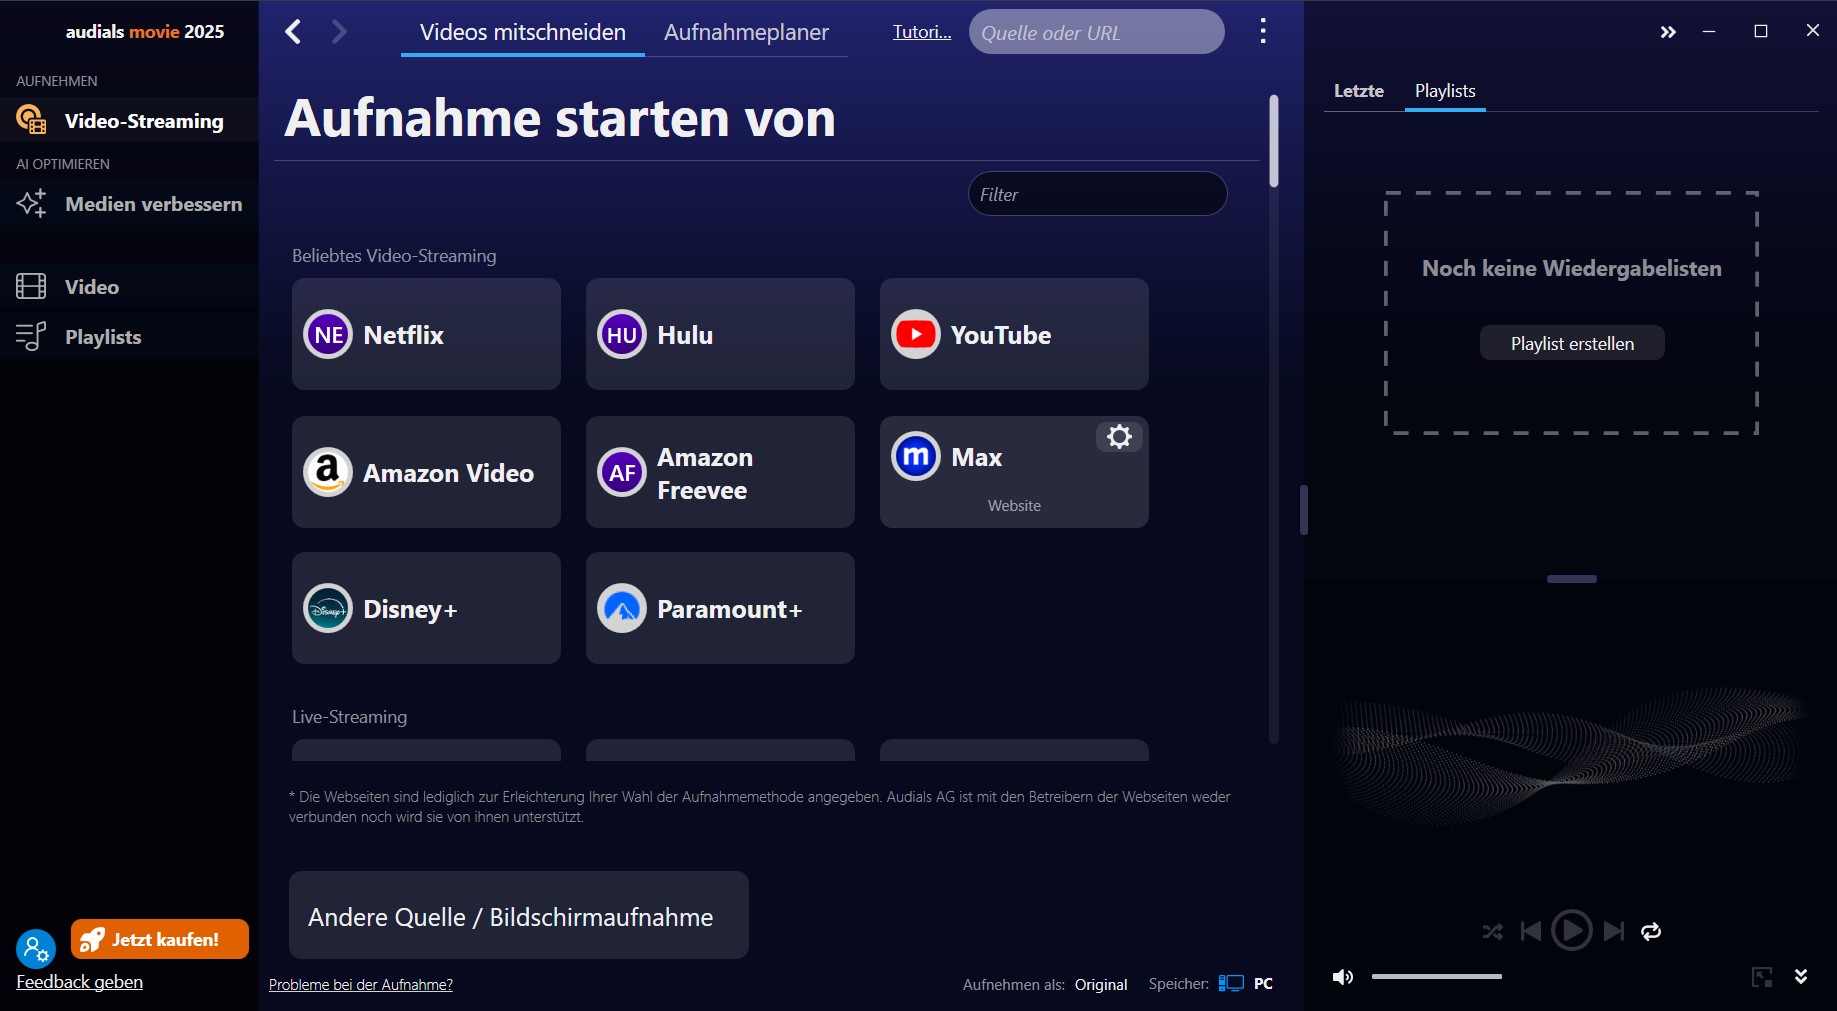The image size is (1837, 1011).
Task: Click the main content vertical scrollbar
Action: pyautogui.click(x=1274, y=140)
